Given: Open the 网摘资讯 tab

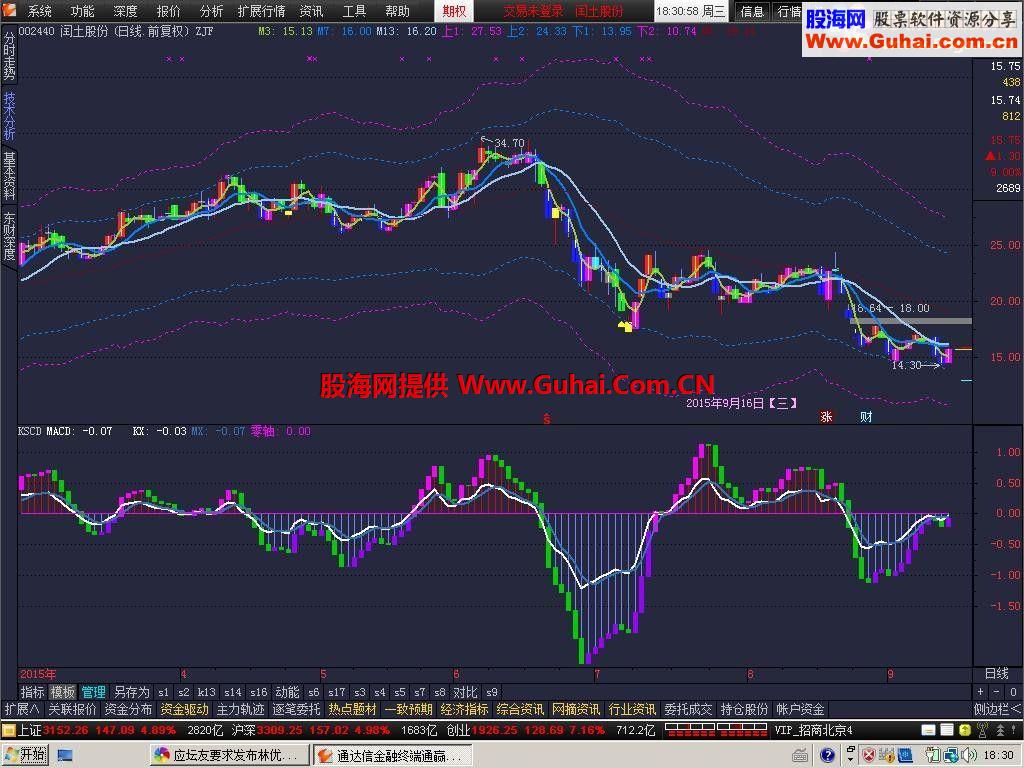Looking at the screenshot, I should [576, 709].
